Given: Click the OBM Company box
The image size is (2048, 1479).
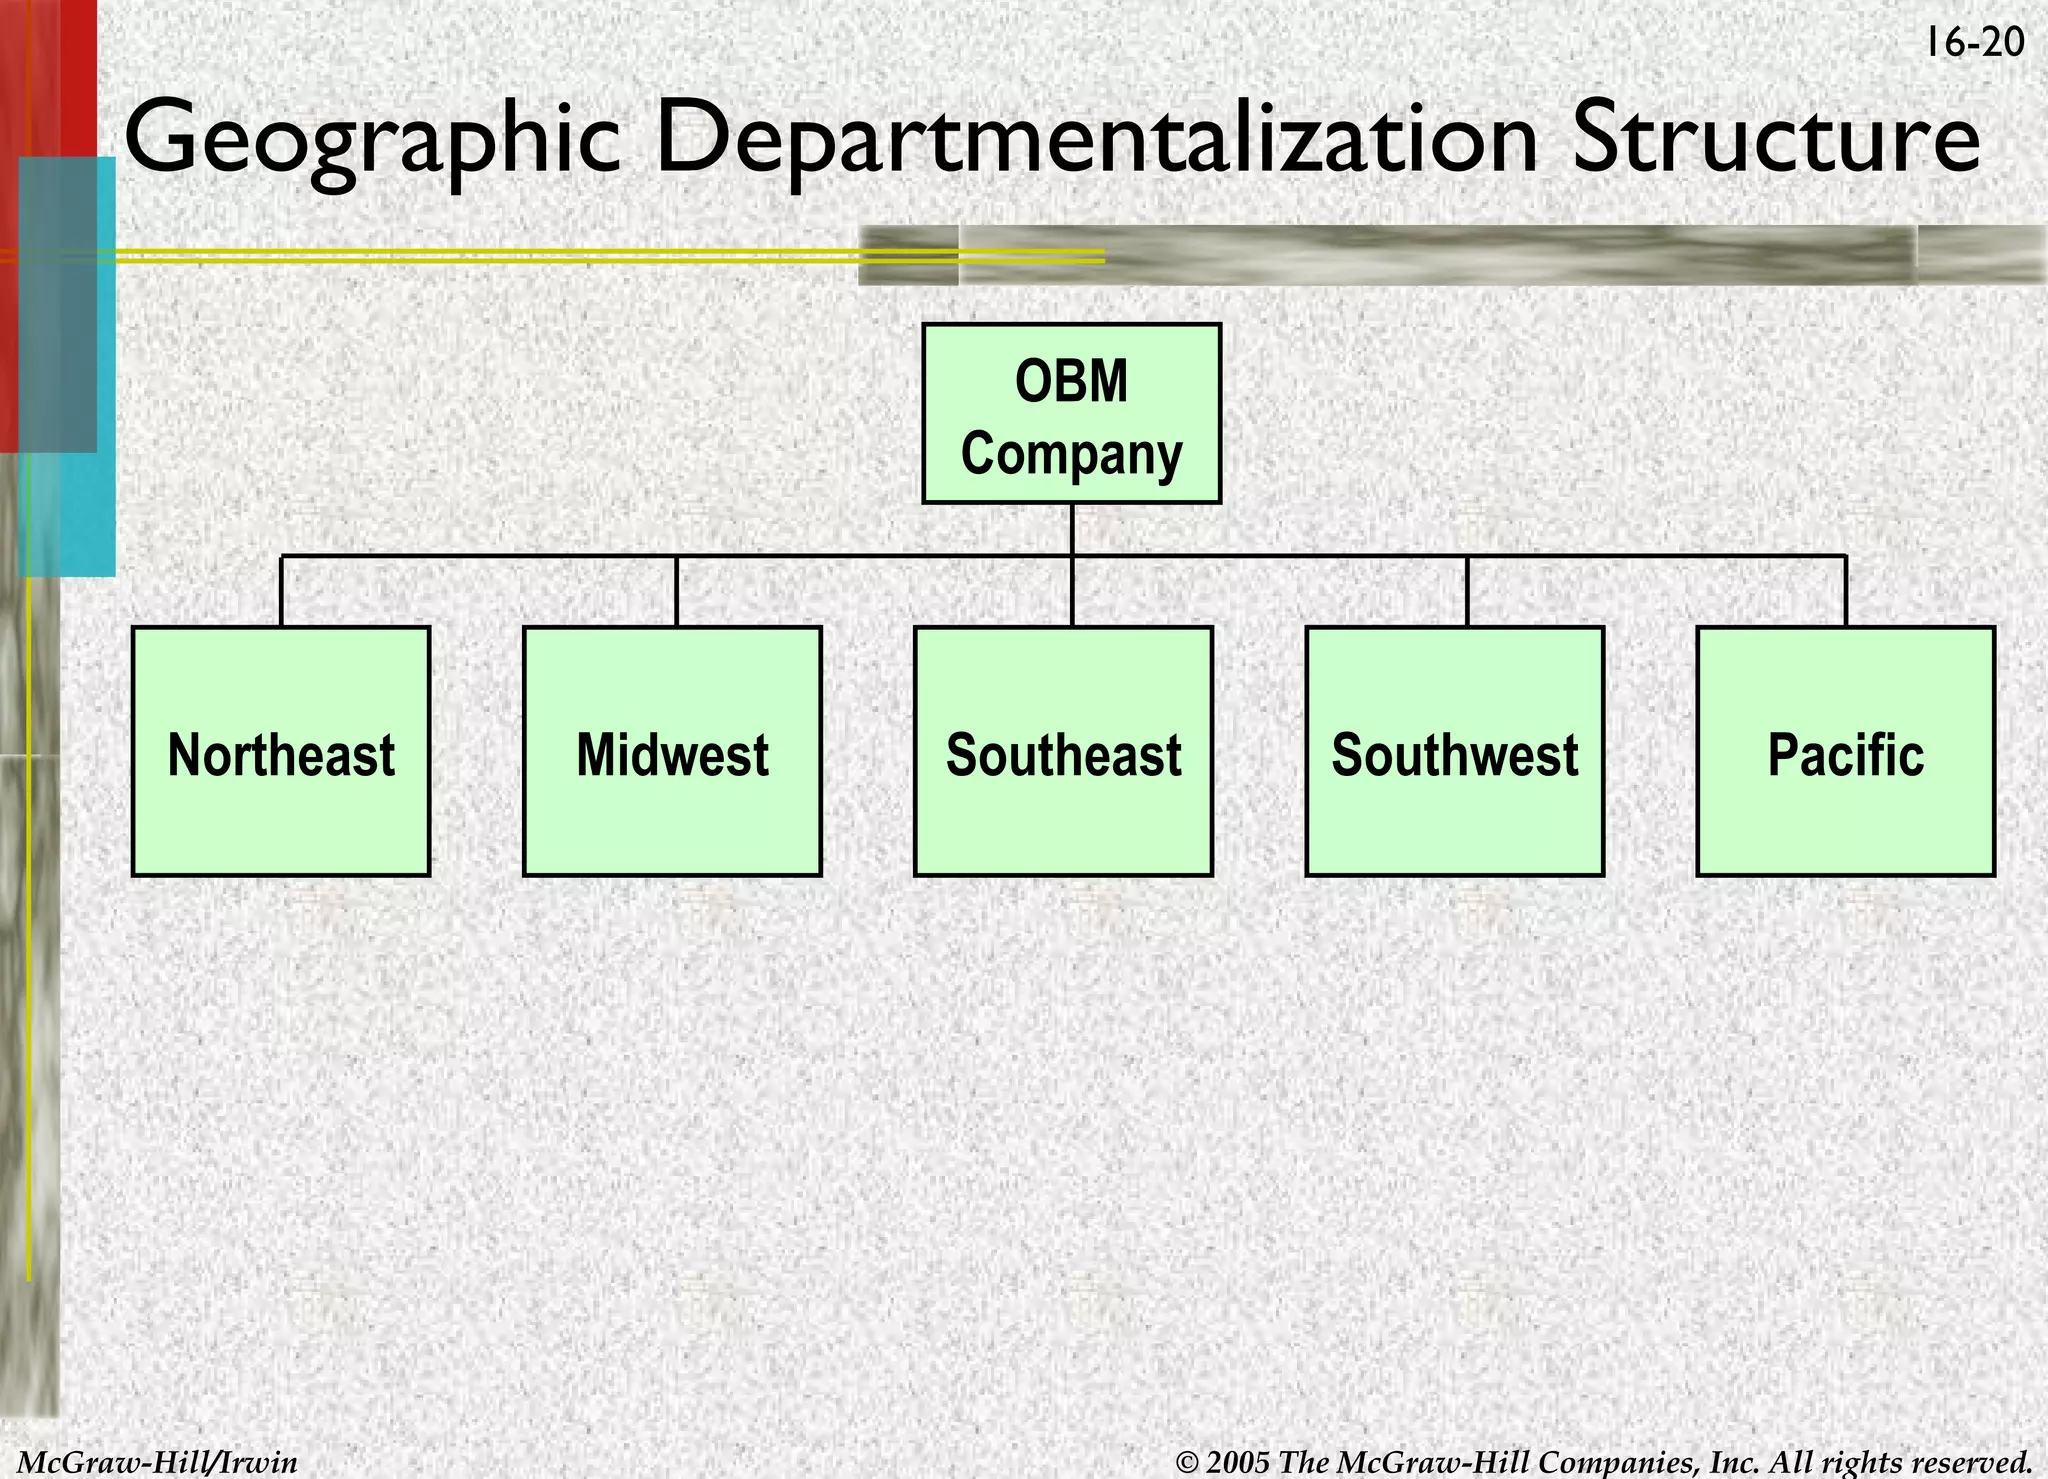Looking at the screenshot, I should pos(1071,413).
